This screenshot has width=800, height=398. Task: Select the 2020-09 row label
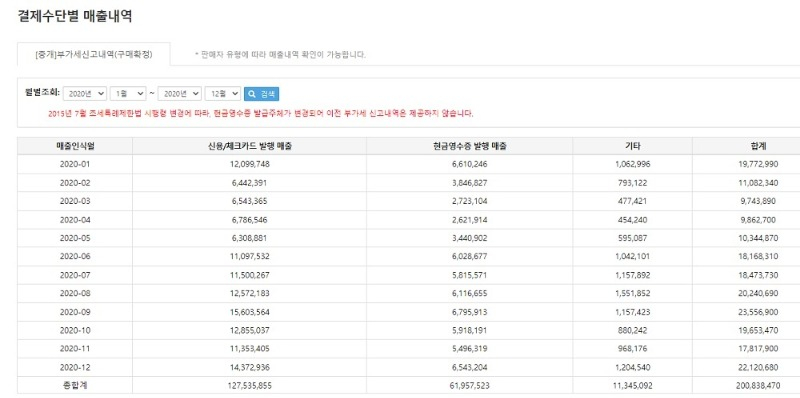(75, 312)
